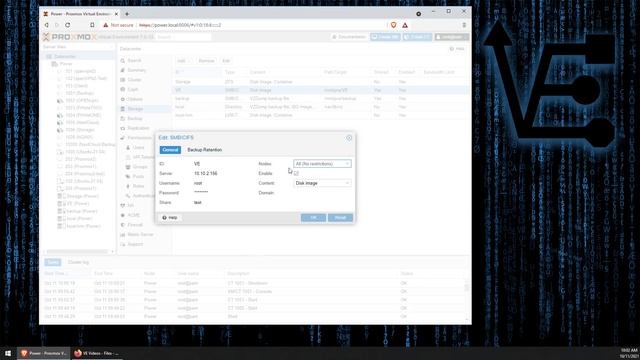The height and width of the screenshot is (360, 640).
Task: Reload the page with the browser refresh icon
Action: click(68, 25)
